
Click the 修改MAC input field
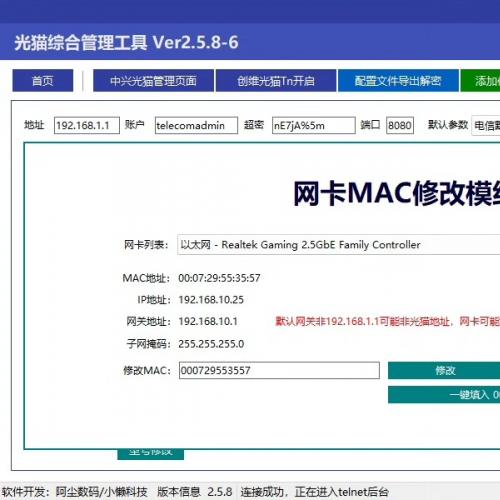[279, 370]
